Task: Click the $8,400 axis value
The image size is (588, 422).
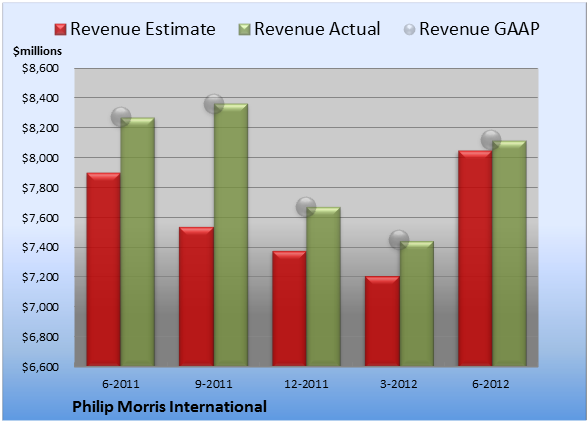Action: [x=40, y=98]
